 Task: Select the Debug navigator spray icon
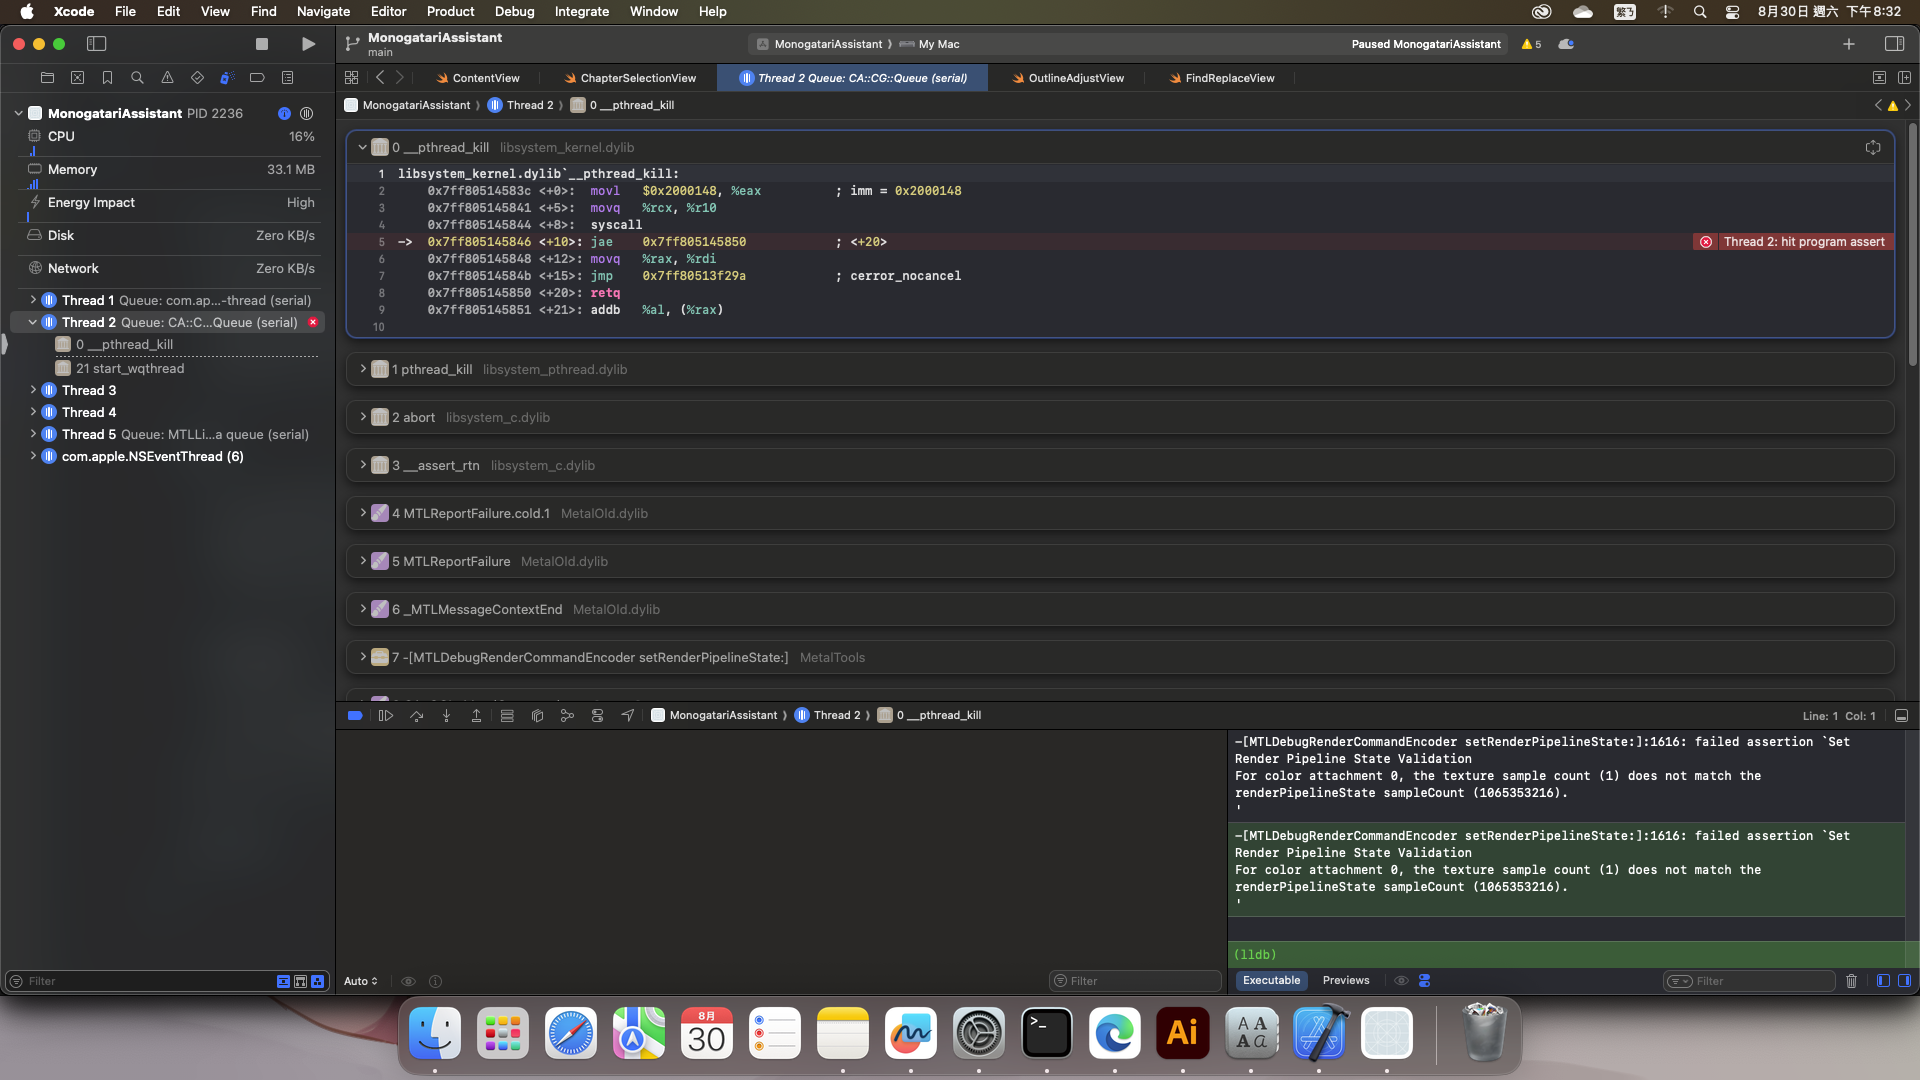coord(227,77)
